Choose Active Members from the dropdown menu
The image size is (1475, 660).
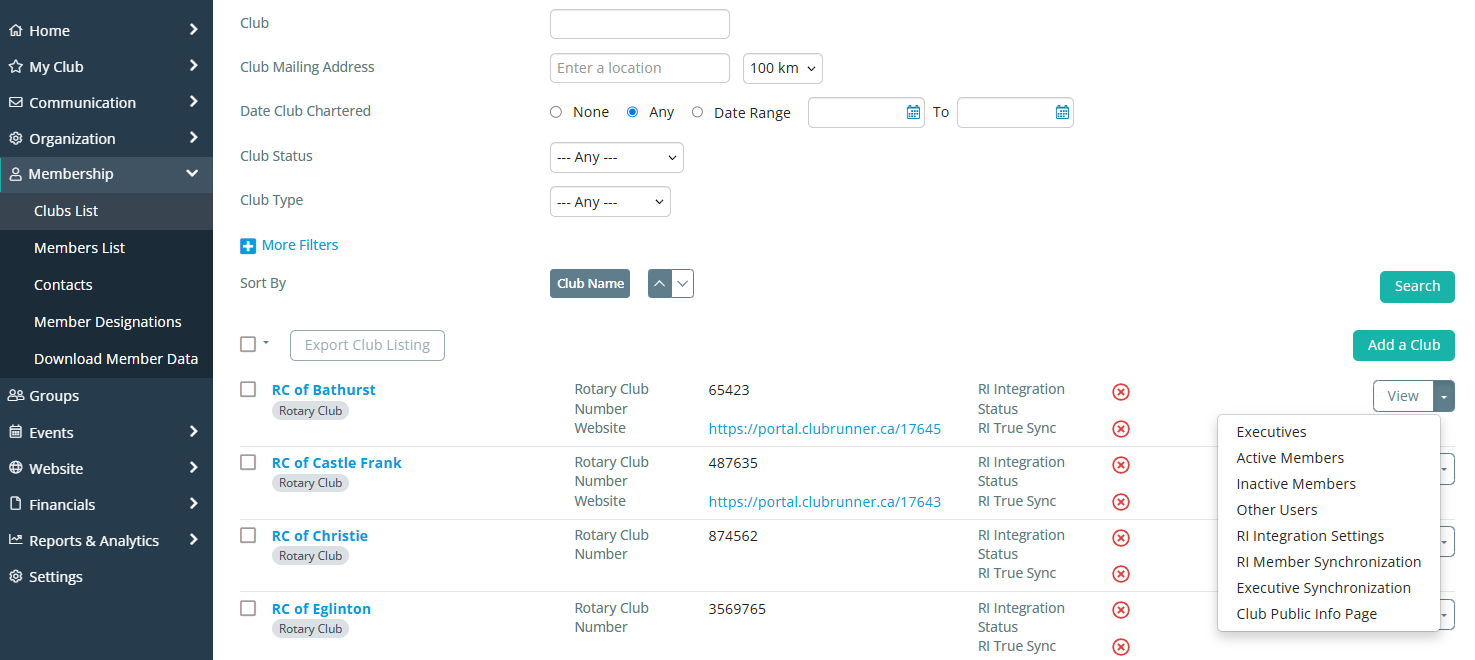point(1290,458)
